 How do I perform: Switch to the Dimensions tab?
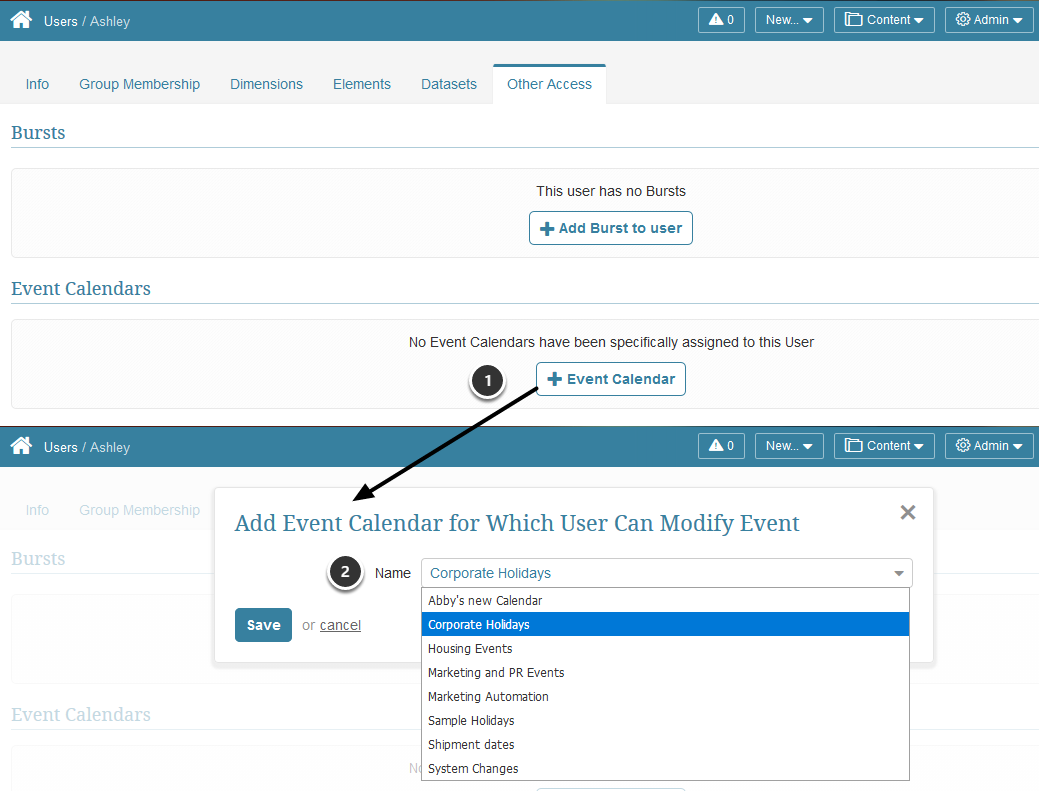(x=266, y=84)
